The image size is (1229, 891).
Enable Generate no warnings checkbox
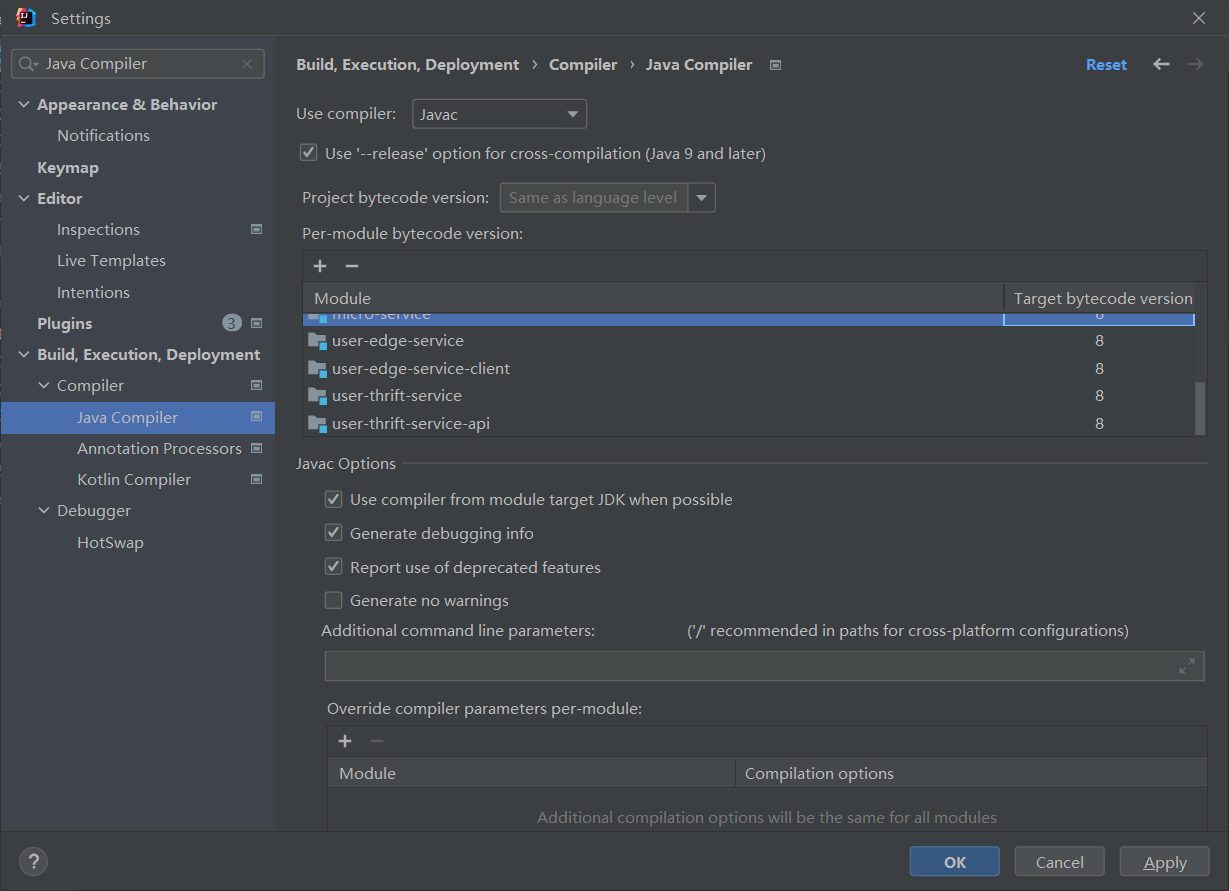coord(334,600)
